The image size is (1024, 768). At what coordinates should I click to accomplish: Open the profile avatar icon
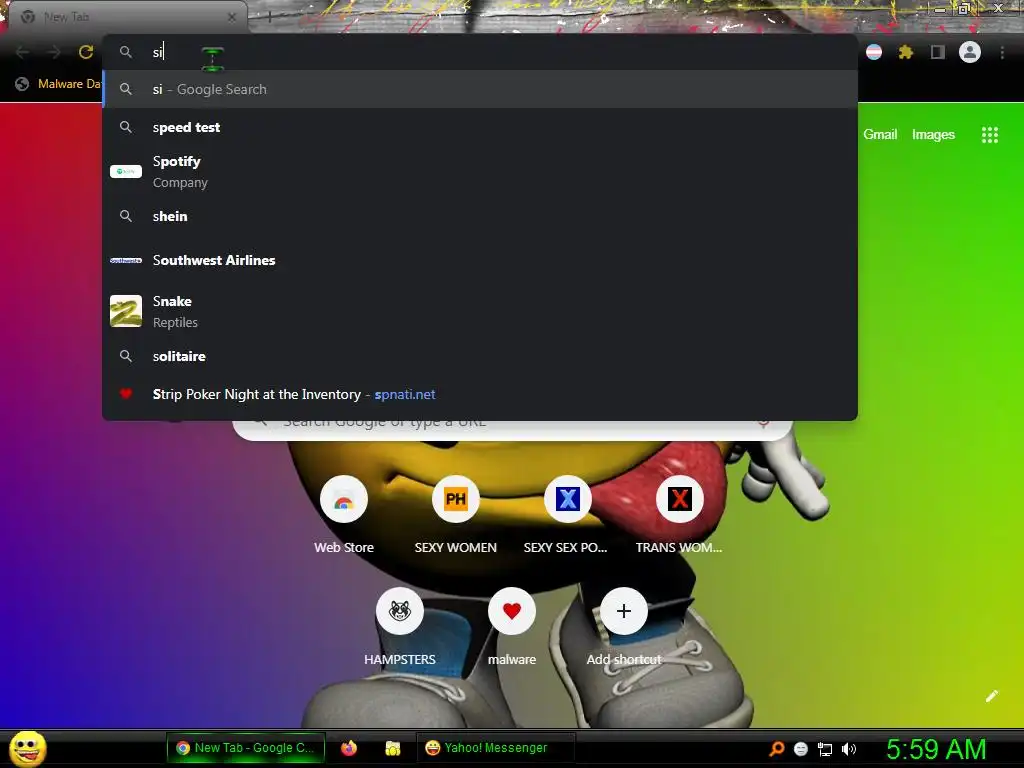coord(970,52)
